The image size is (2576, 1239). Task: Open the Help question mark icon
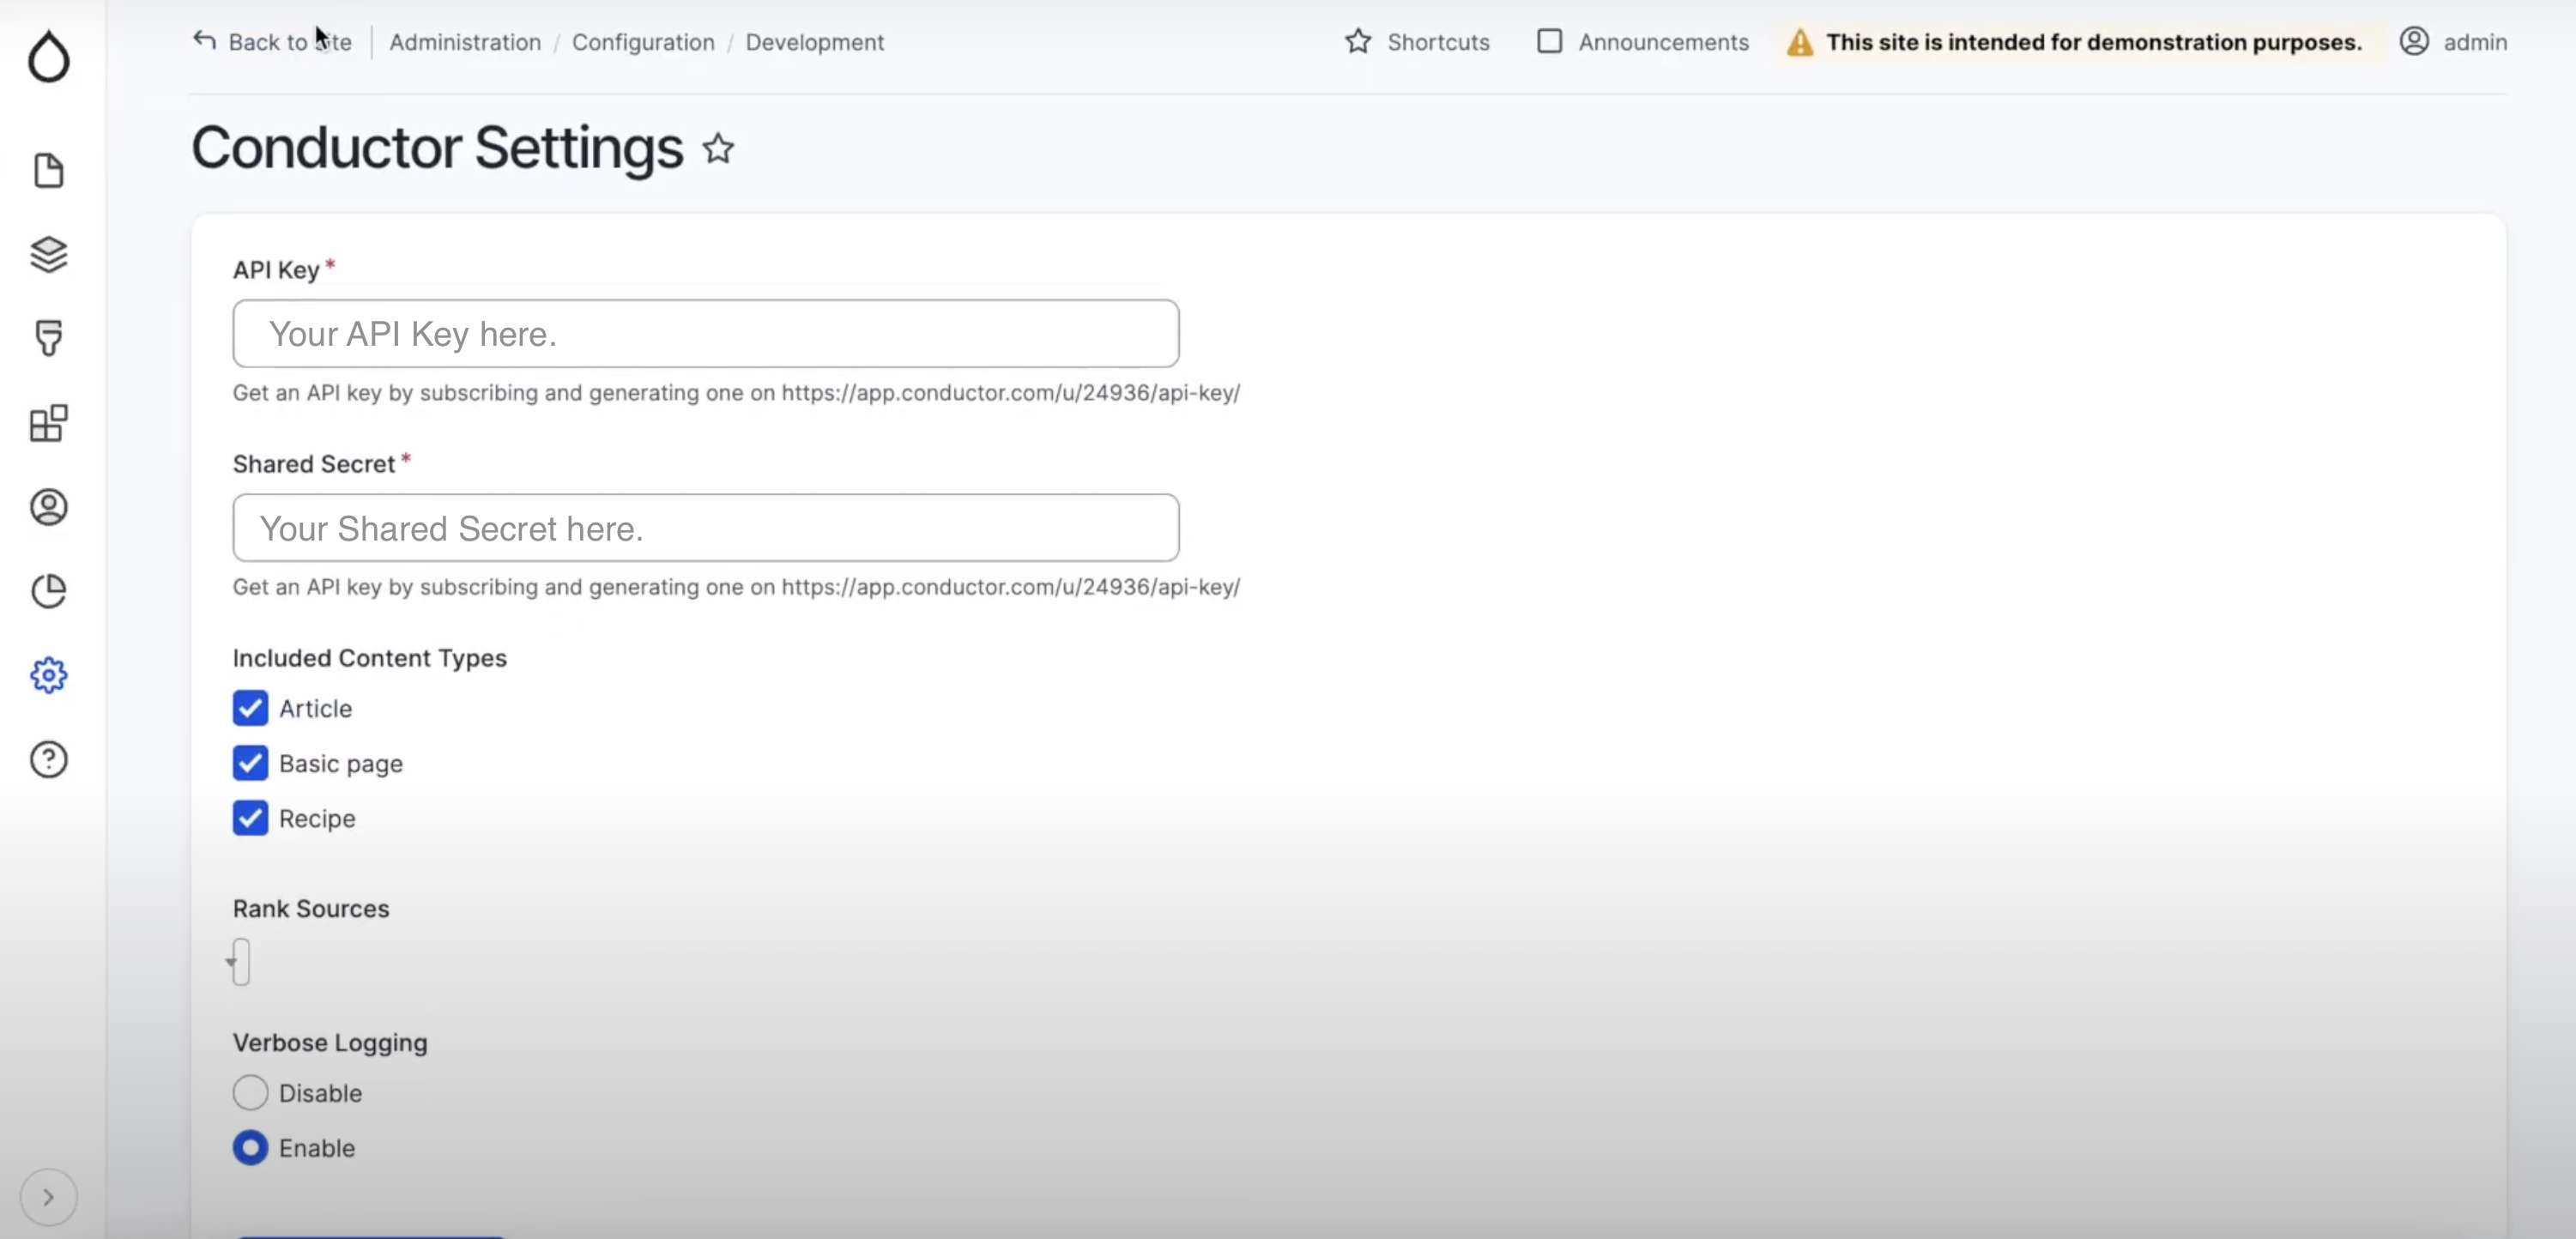coord(48,760)
